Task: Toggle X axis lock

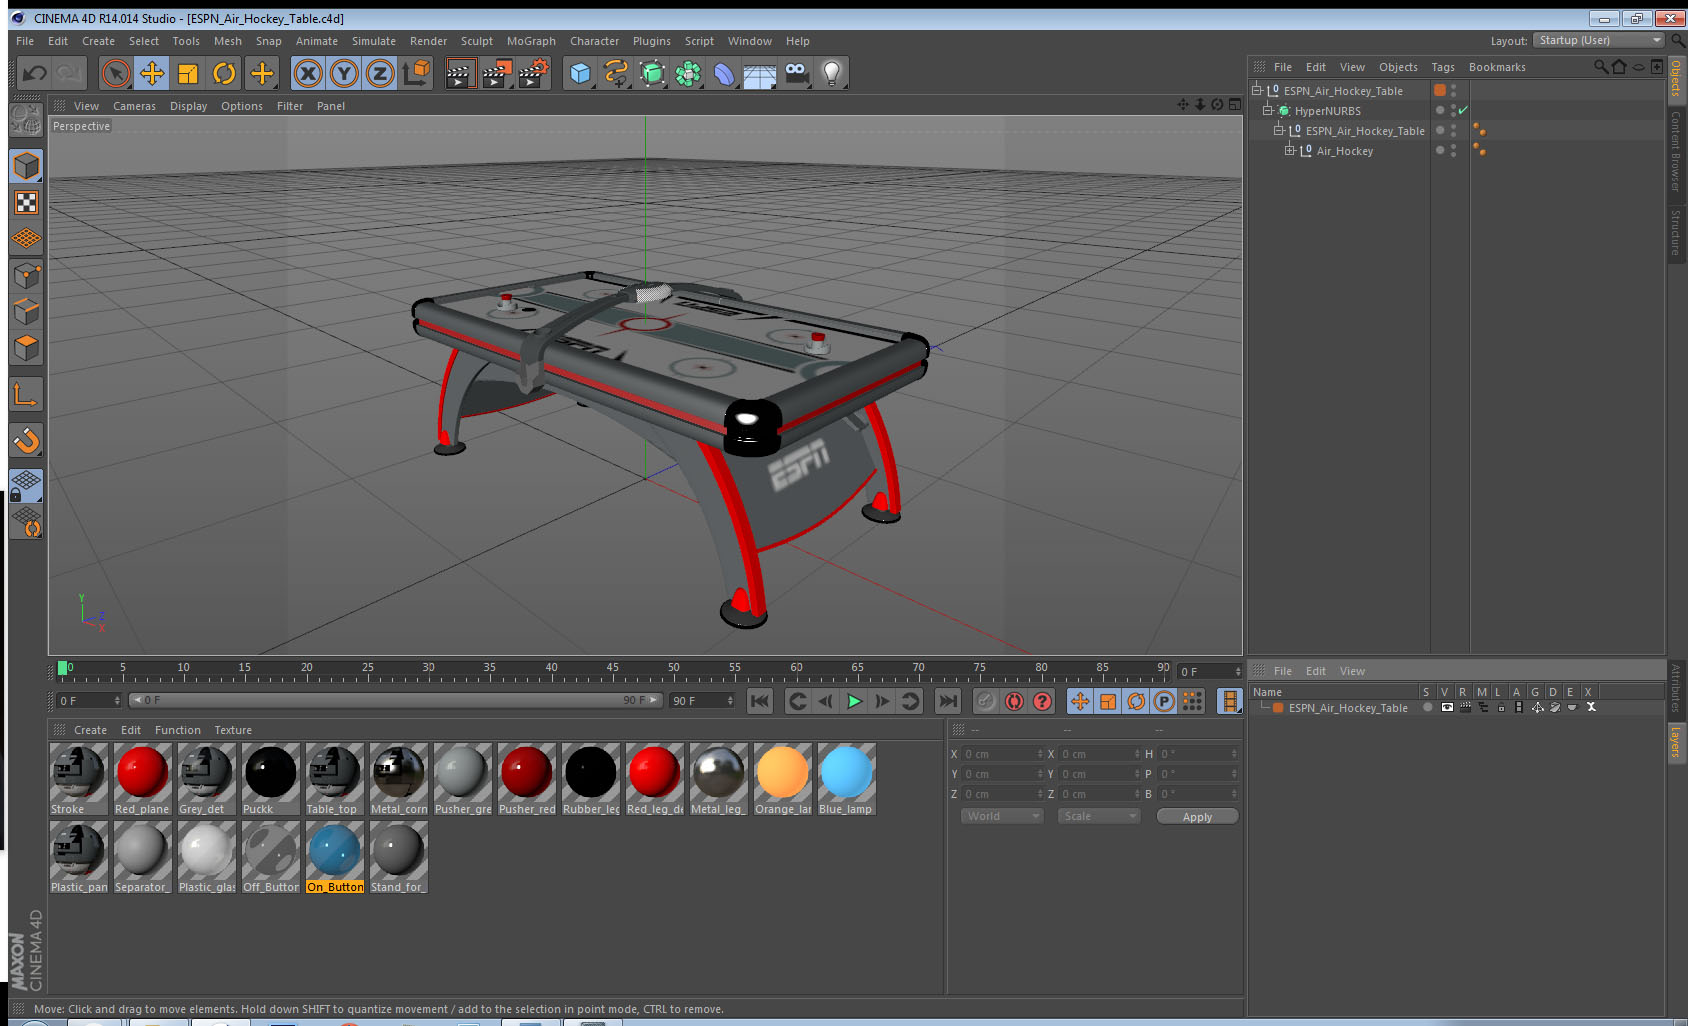Action: (x=308, y=73)
